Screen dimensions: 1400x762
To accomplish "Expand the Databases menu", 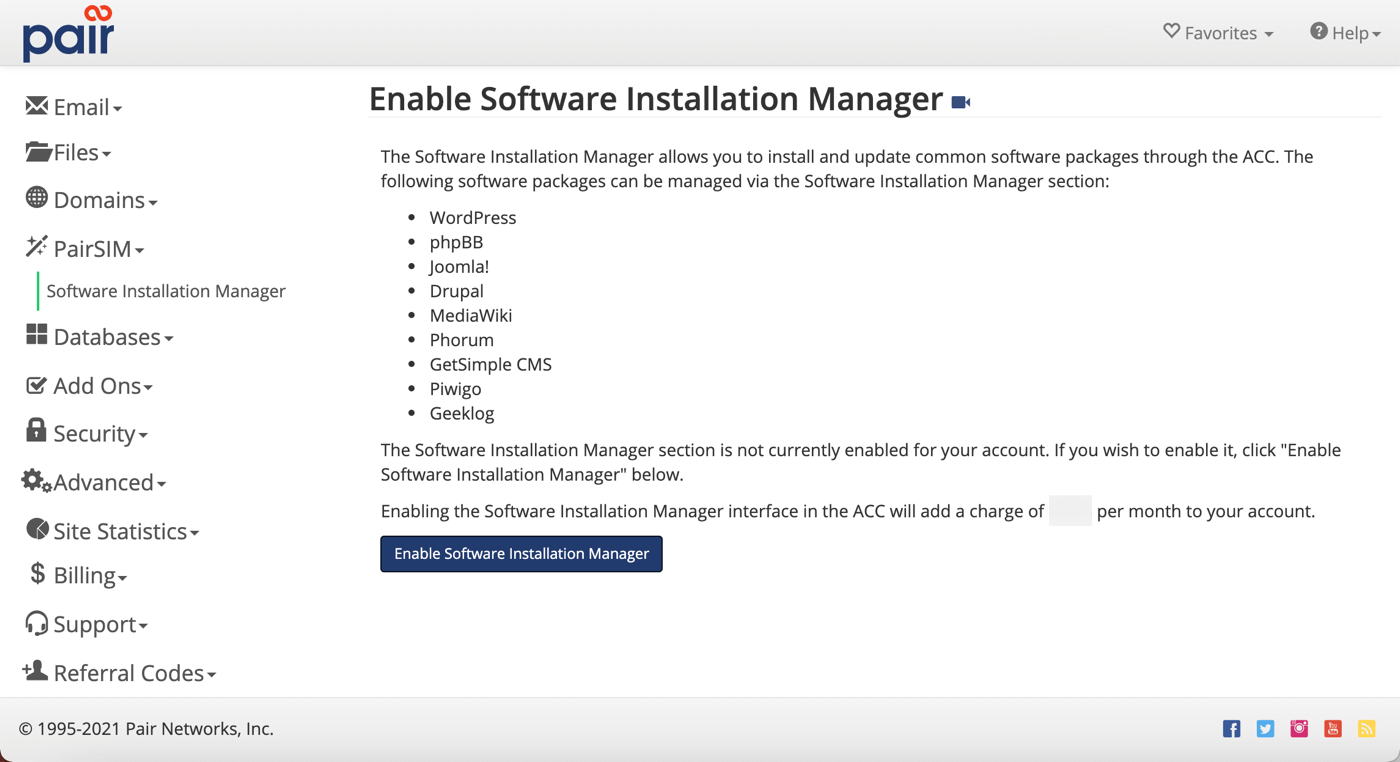I will coord(100,337).
